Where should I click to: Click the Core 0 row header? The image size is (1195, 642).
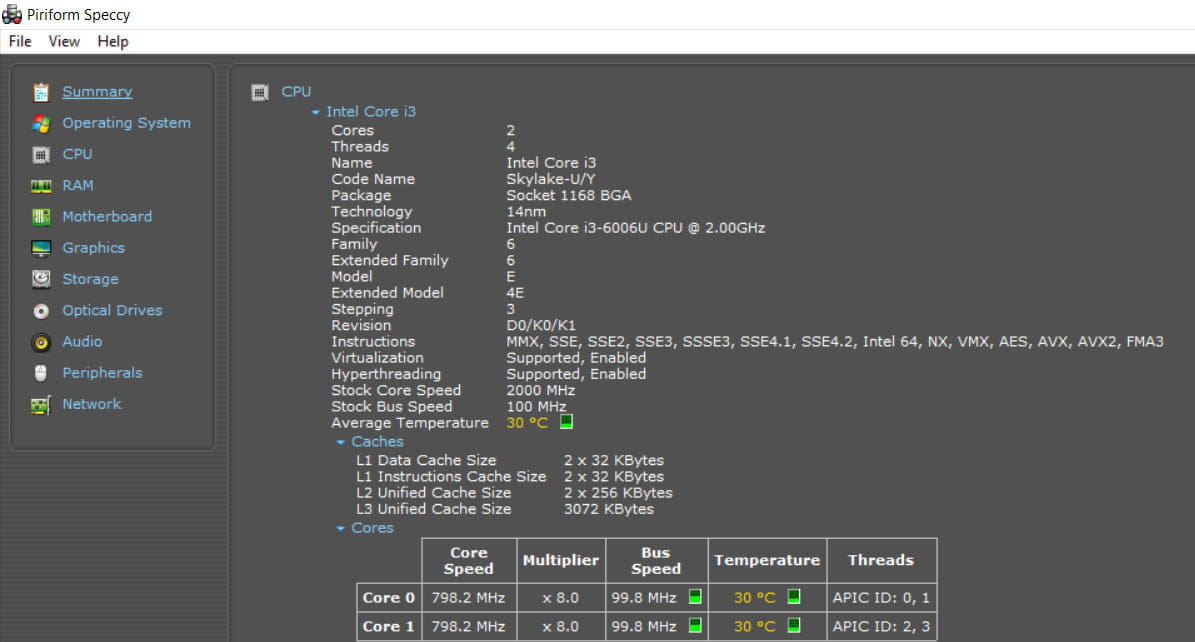click(x=388, y=598)
